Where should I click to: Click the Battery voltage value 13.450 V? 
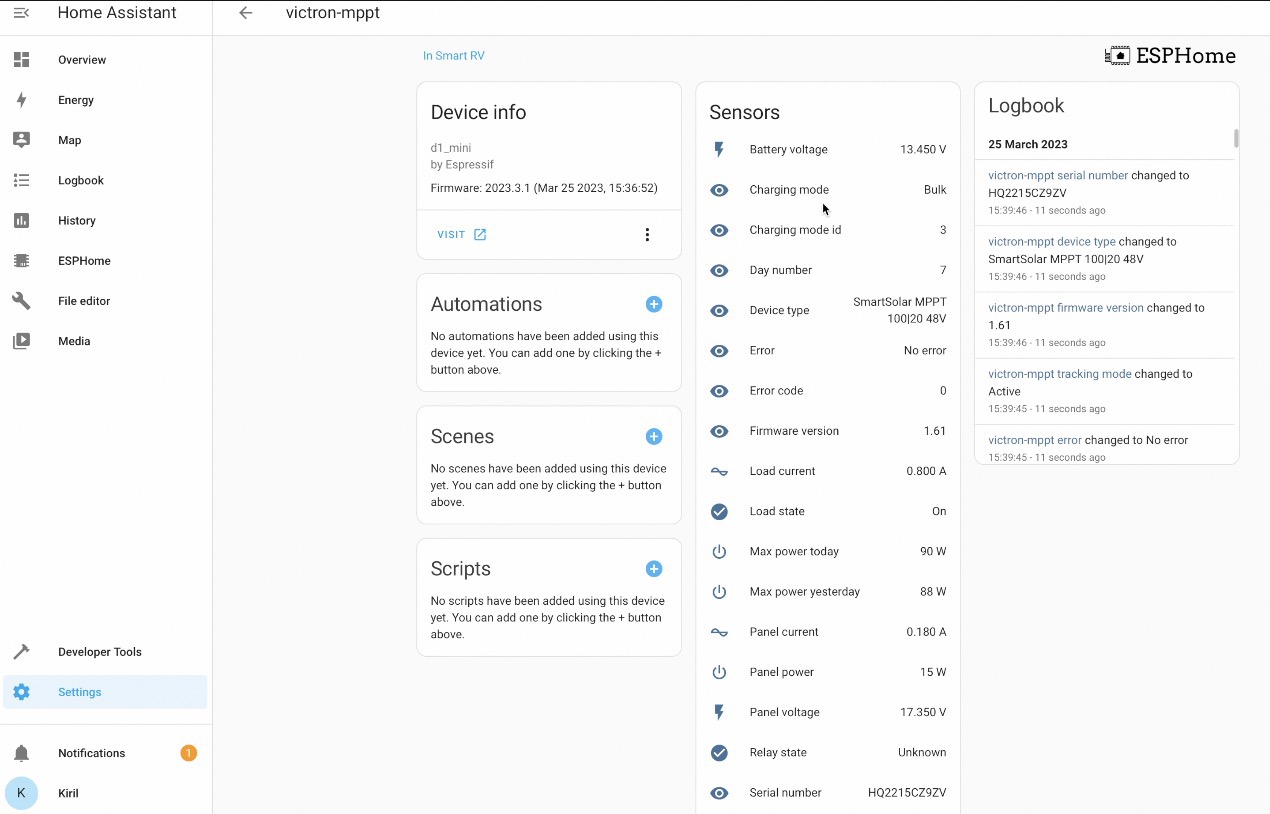[923, 150]
